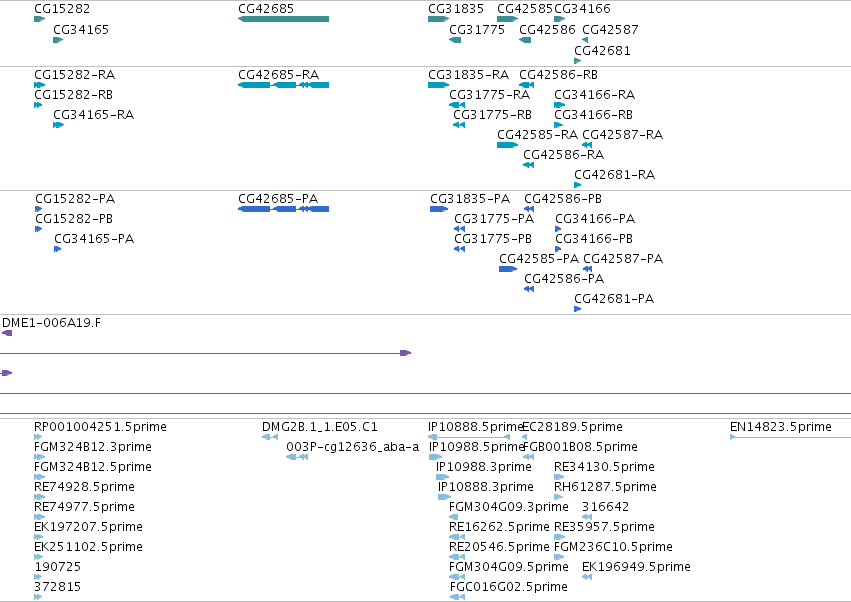Click the CG42681 gene label

pyautogui.click(x=602, y=51)
